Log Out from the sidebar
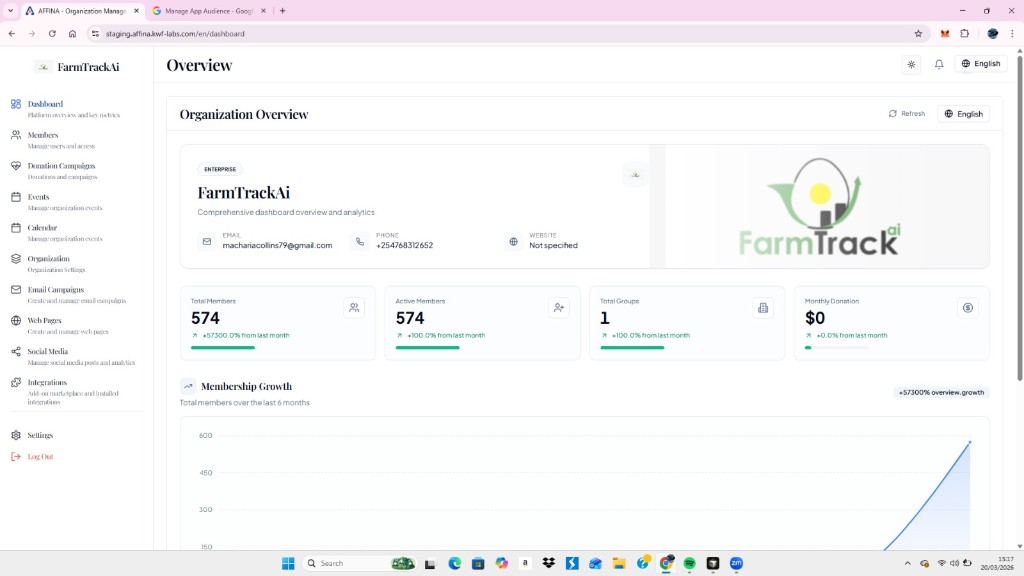The height and width of the screenshot is (576, 1024). pos(38,456)
